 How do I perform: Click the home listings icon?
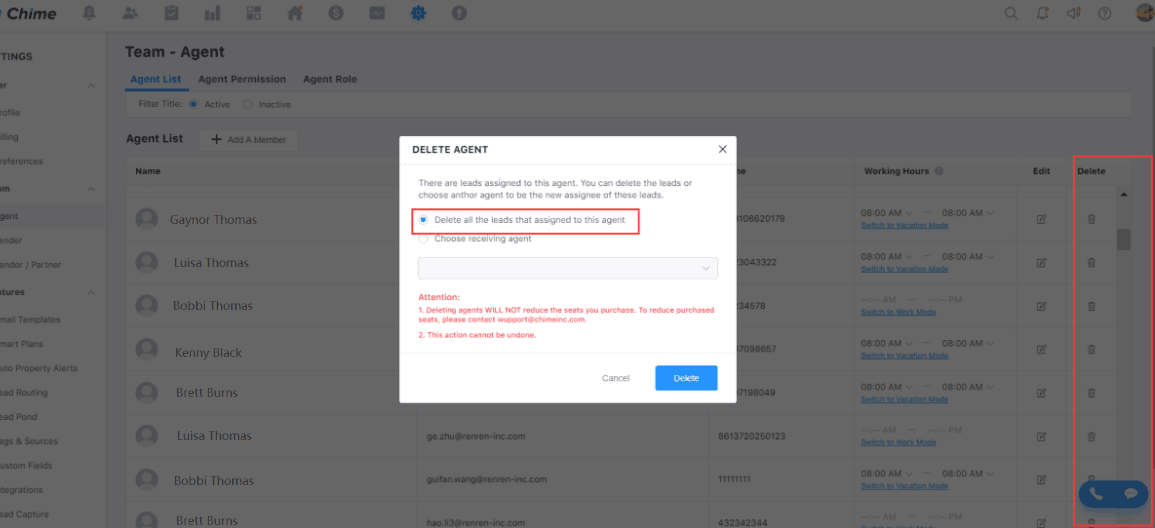coord(295,13)
